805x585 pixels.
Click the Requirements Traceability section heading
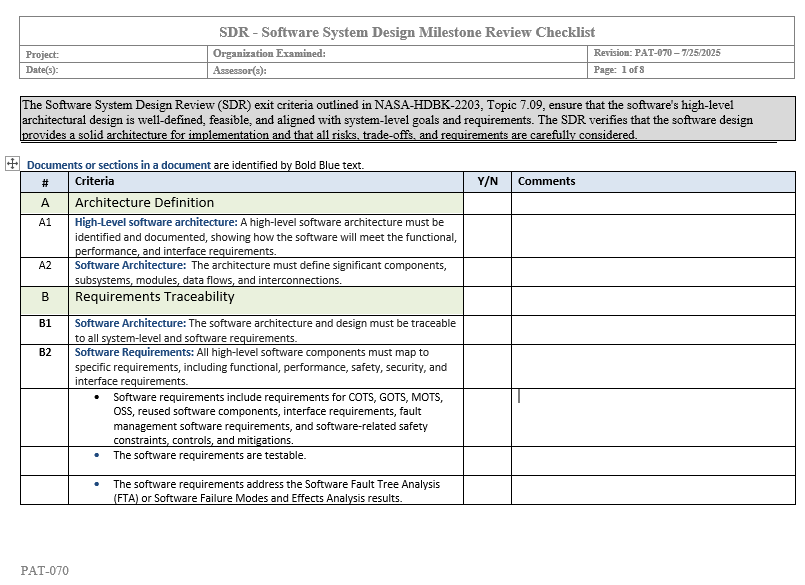[154, 297]
